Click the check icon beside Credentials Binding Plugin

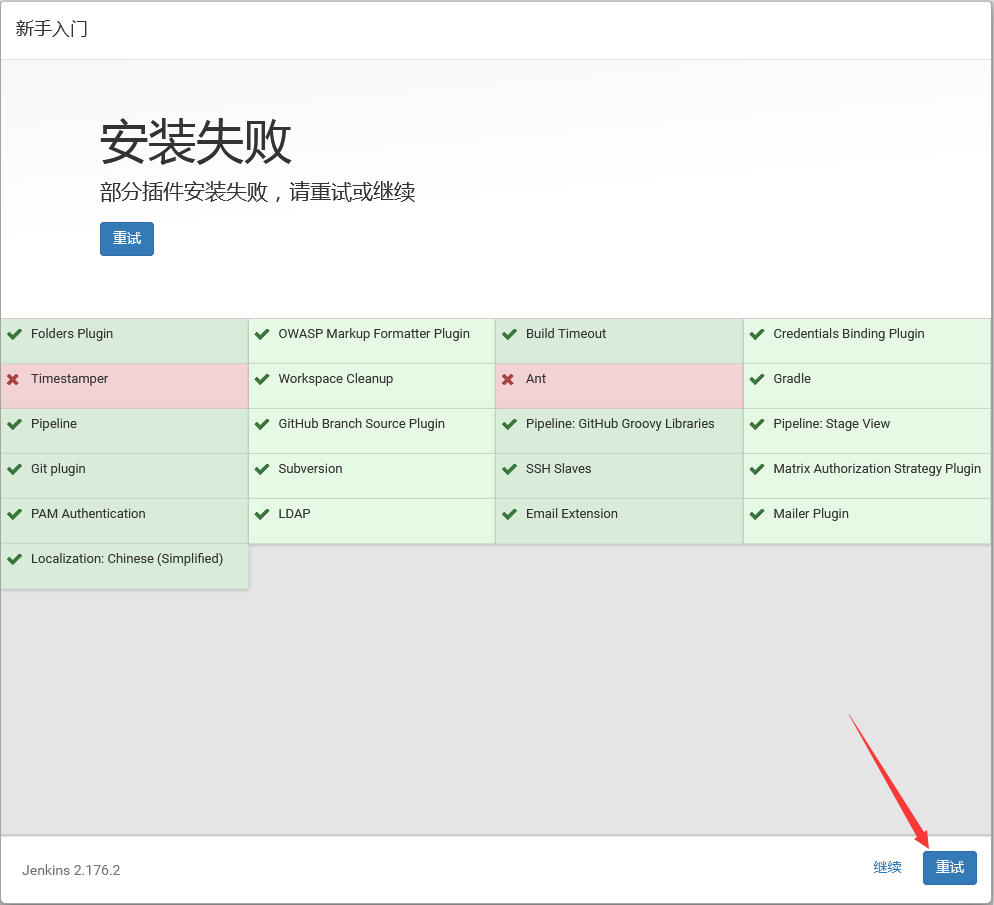pyautogui.click(x=757, y=334)
